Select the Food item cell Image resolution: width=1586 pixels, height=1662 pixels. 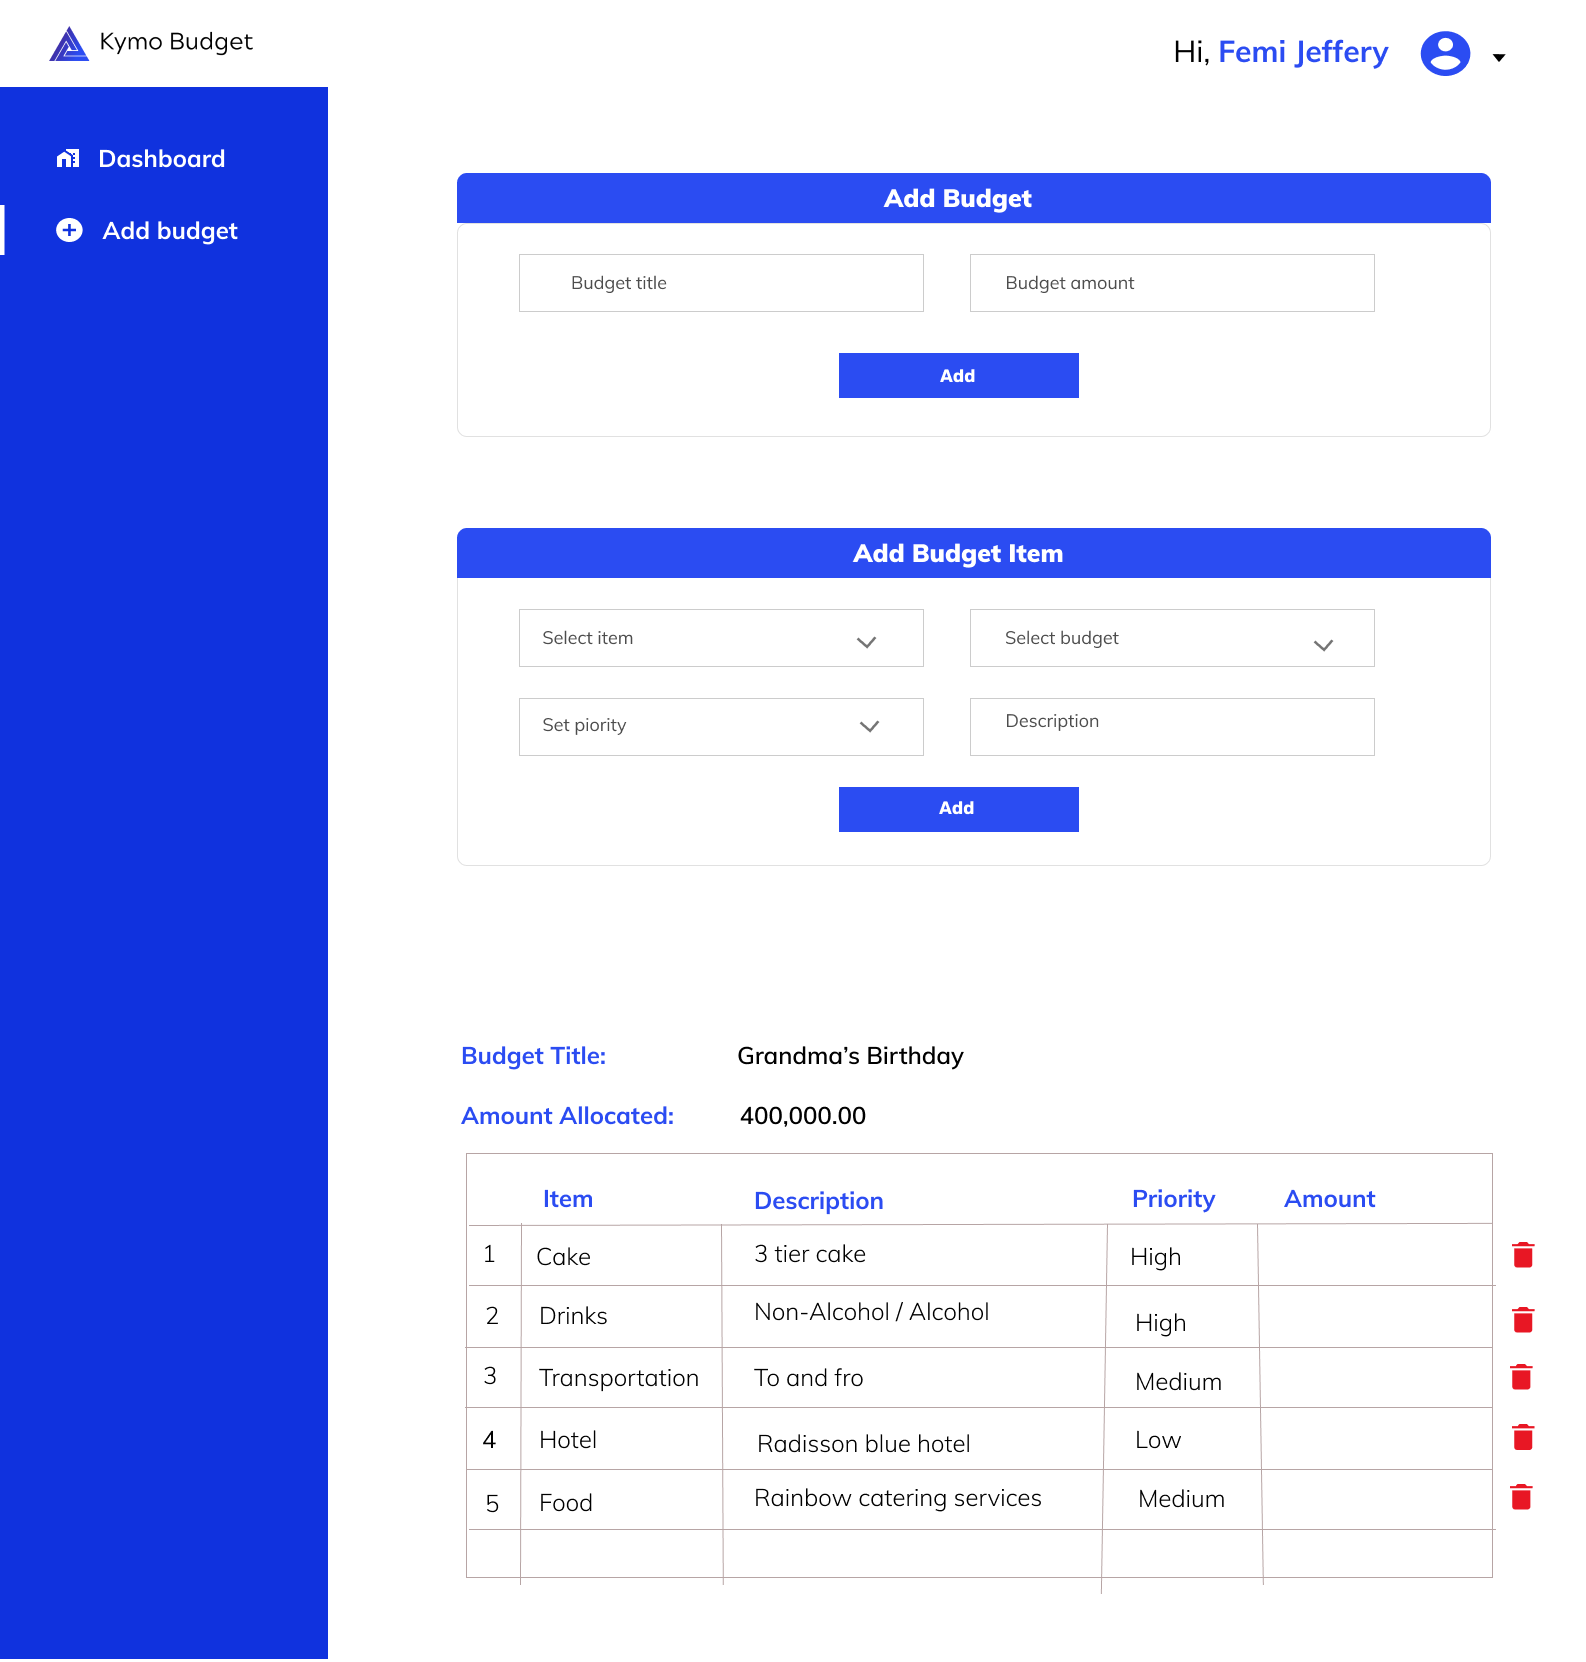click(x=621, y=1502)
